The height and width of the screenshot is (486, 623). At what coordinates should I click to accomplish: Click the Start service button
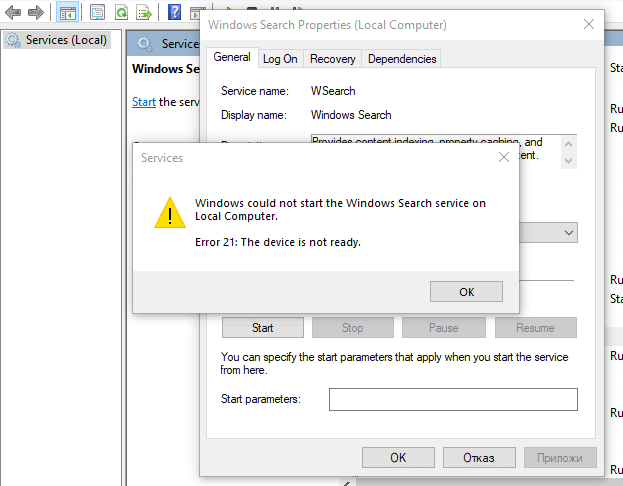[263, 328]
